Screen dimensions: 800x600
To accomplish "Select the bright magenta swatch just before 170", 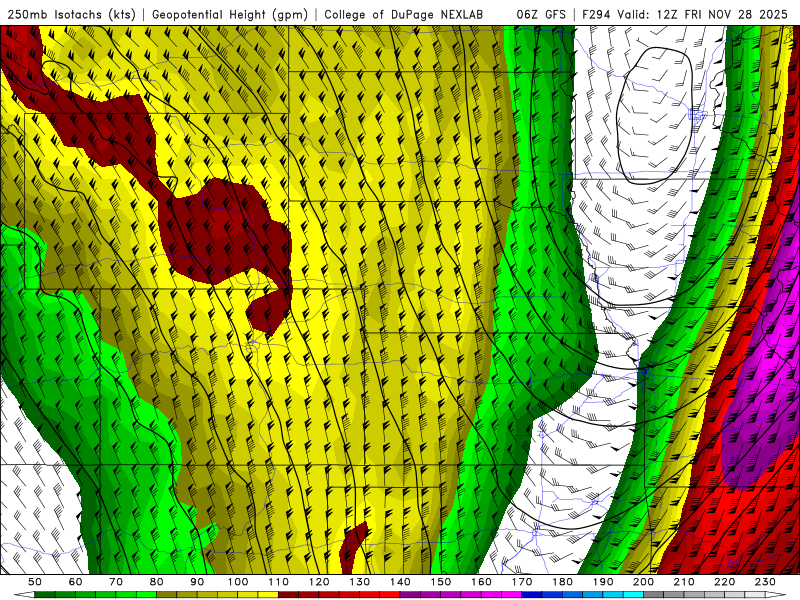I will [x=511, y=595].
